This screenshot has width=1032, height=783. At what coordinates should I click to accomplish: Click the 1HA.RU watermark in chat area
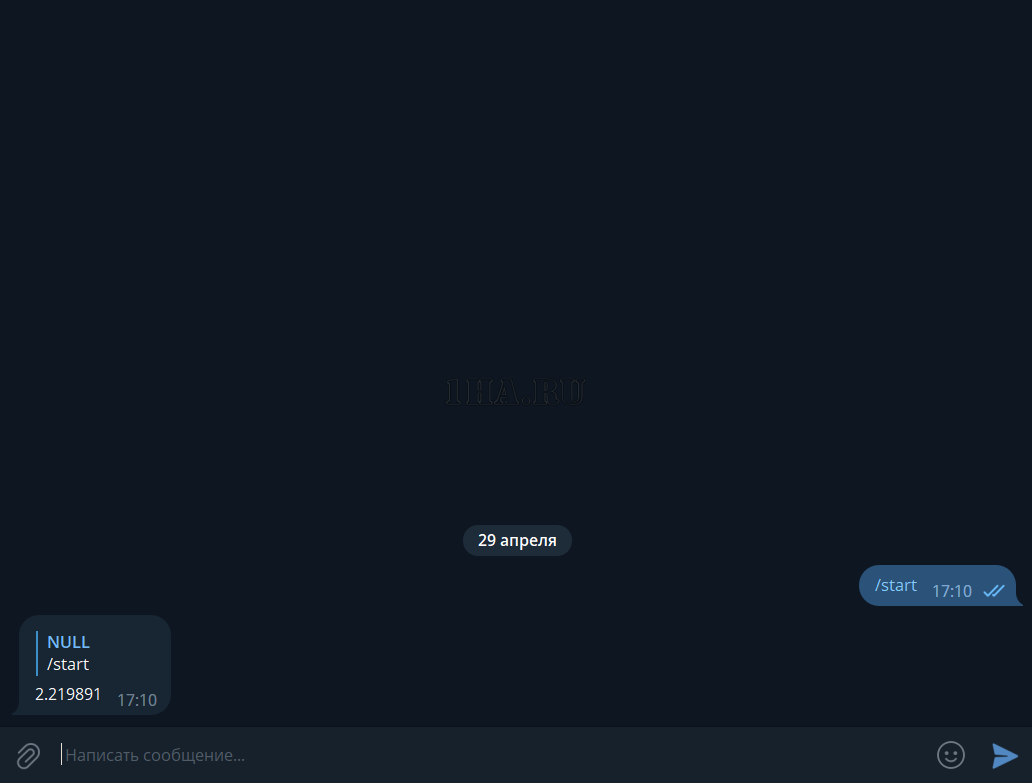(x=515, y=392)
